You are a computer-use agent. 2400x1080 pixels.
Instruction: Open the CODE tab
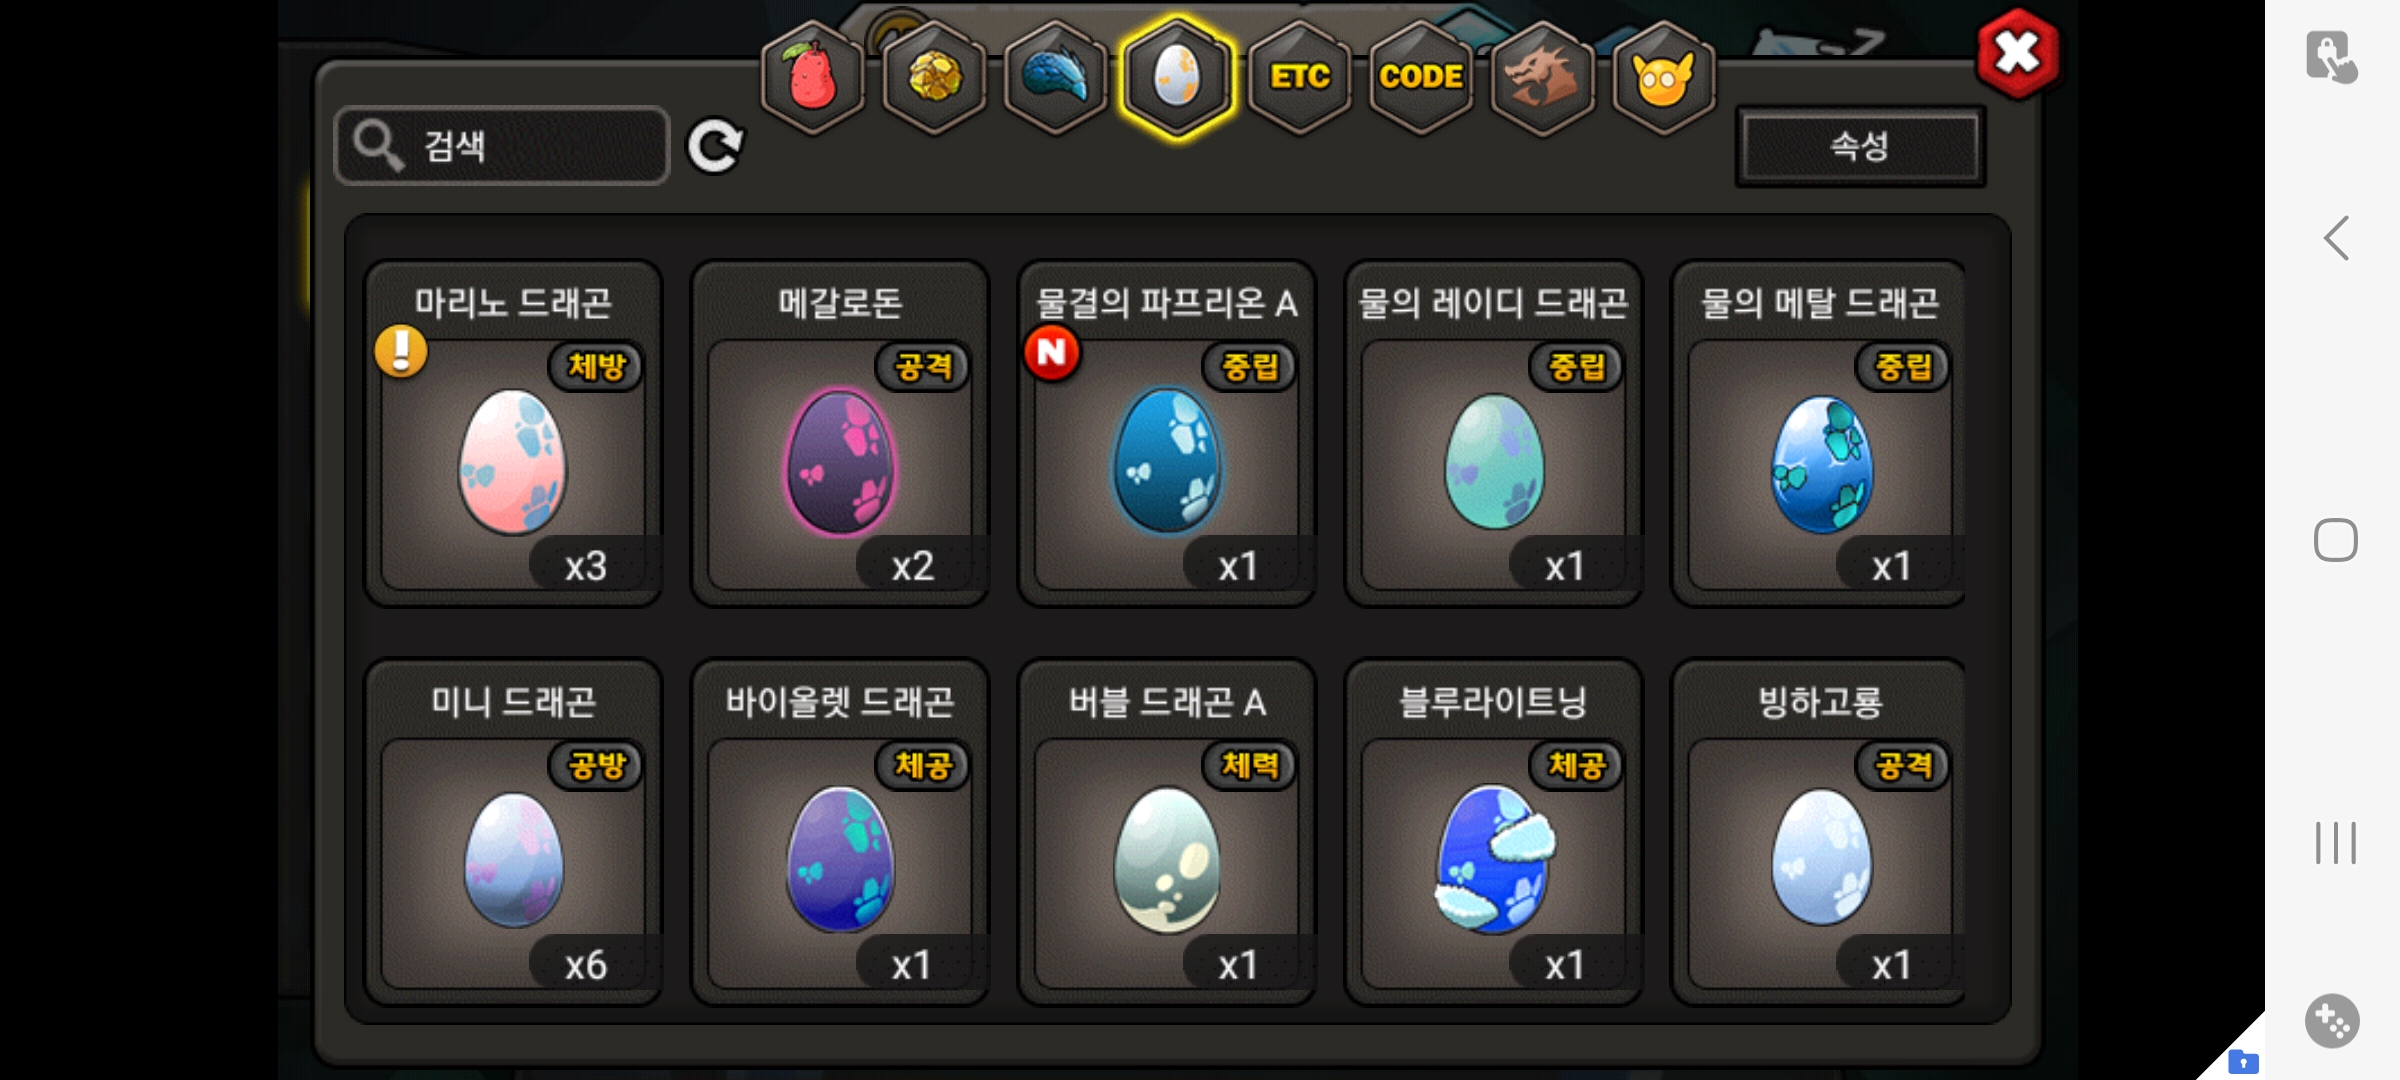click(1421, 77)
